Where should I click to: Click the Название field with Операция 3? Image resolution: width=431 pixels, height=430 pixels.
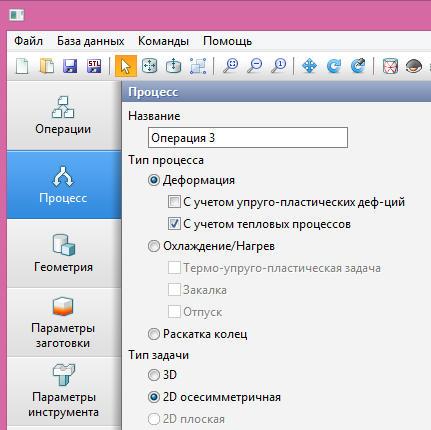pos(248,137)
